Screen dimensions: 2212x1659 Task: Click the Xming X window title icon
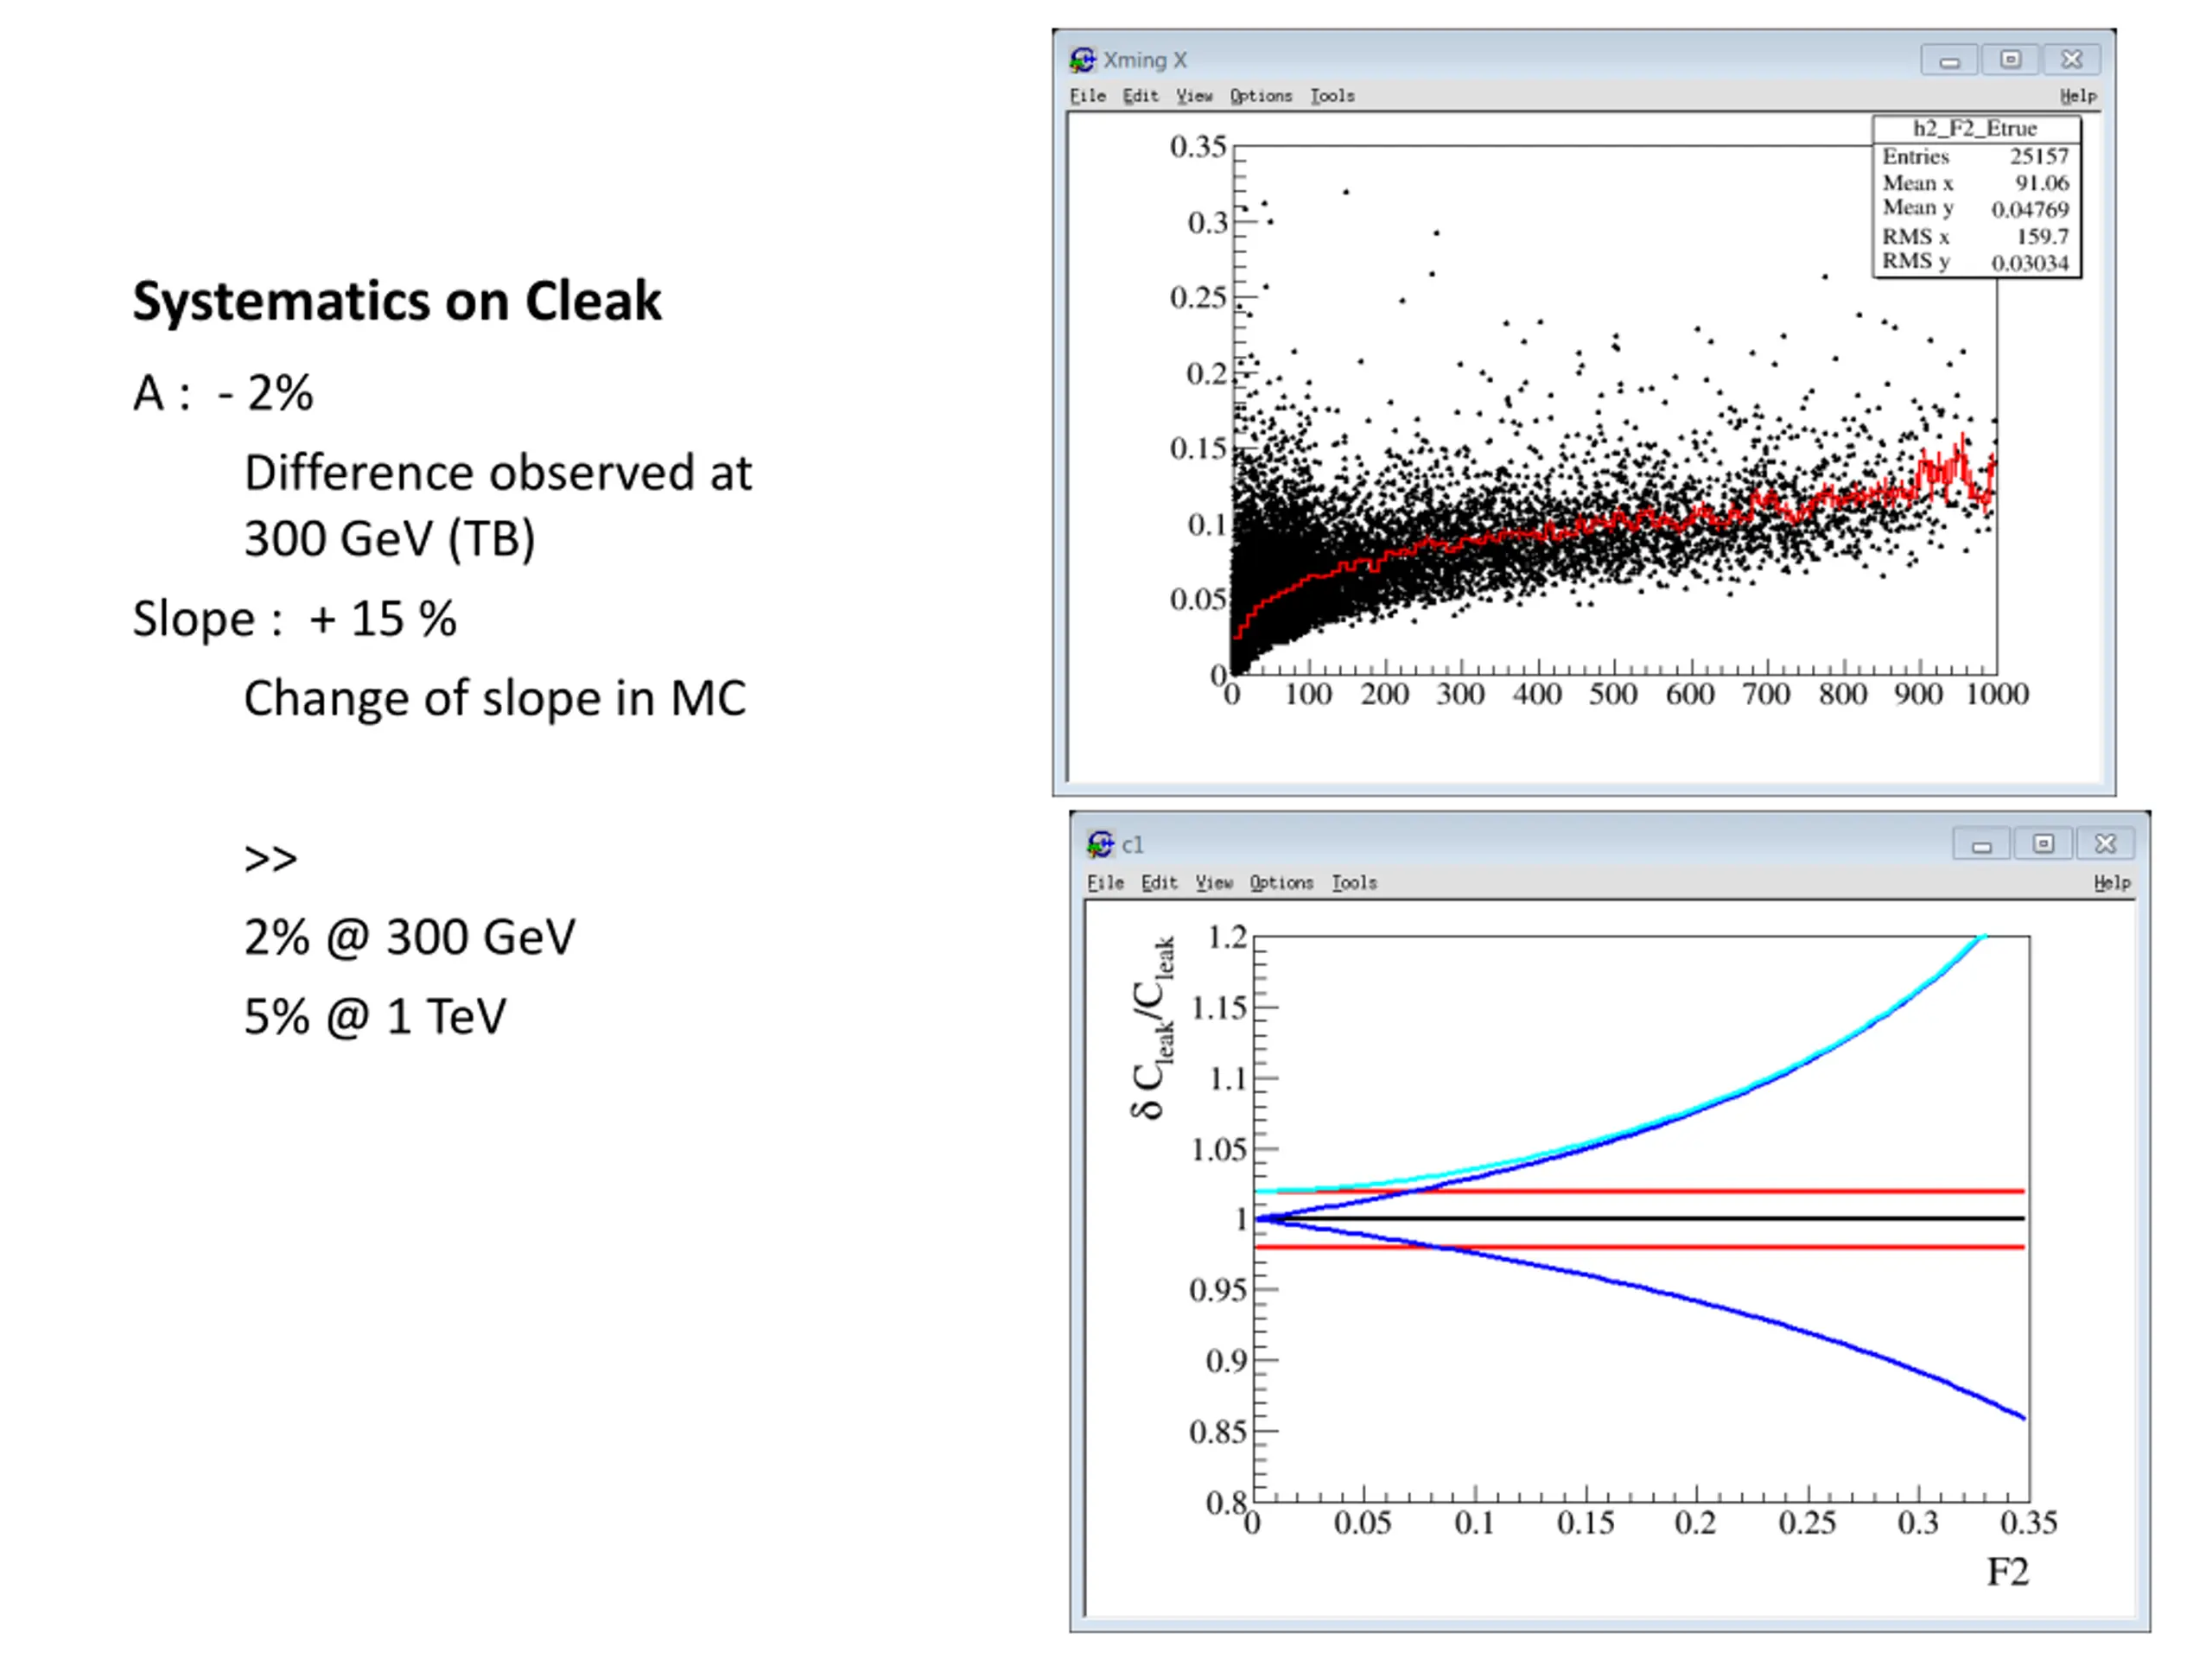(1082, 60)
